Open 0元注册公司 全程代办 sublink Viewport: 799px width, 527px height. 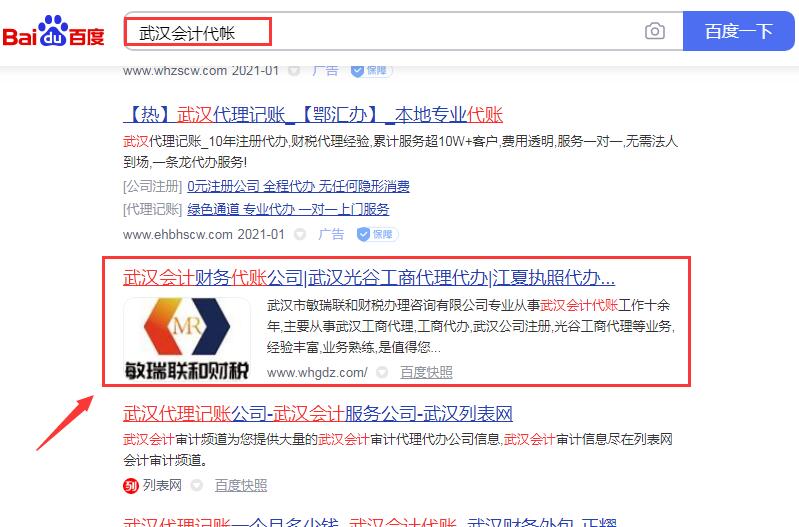(x=298, y=187)
